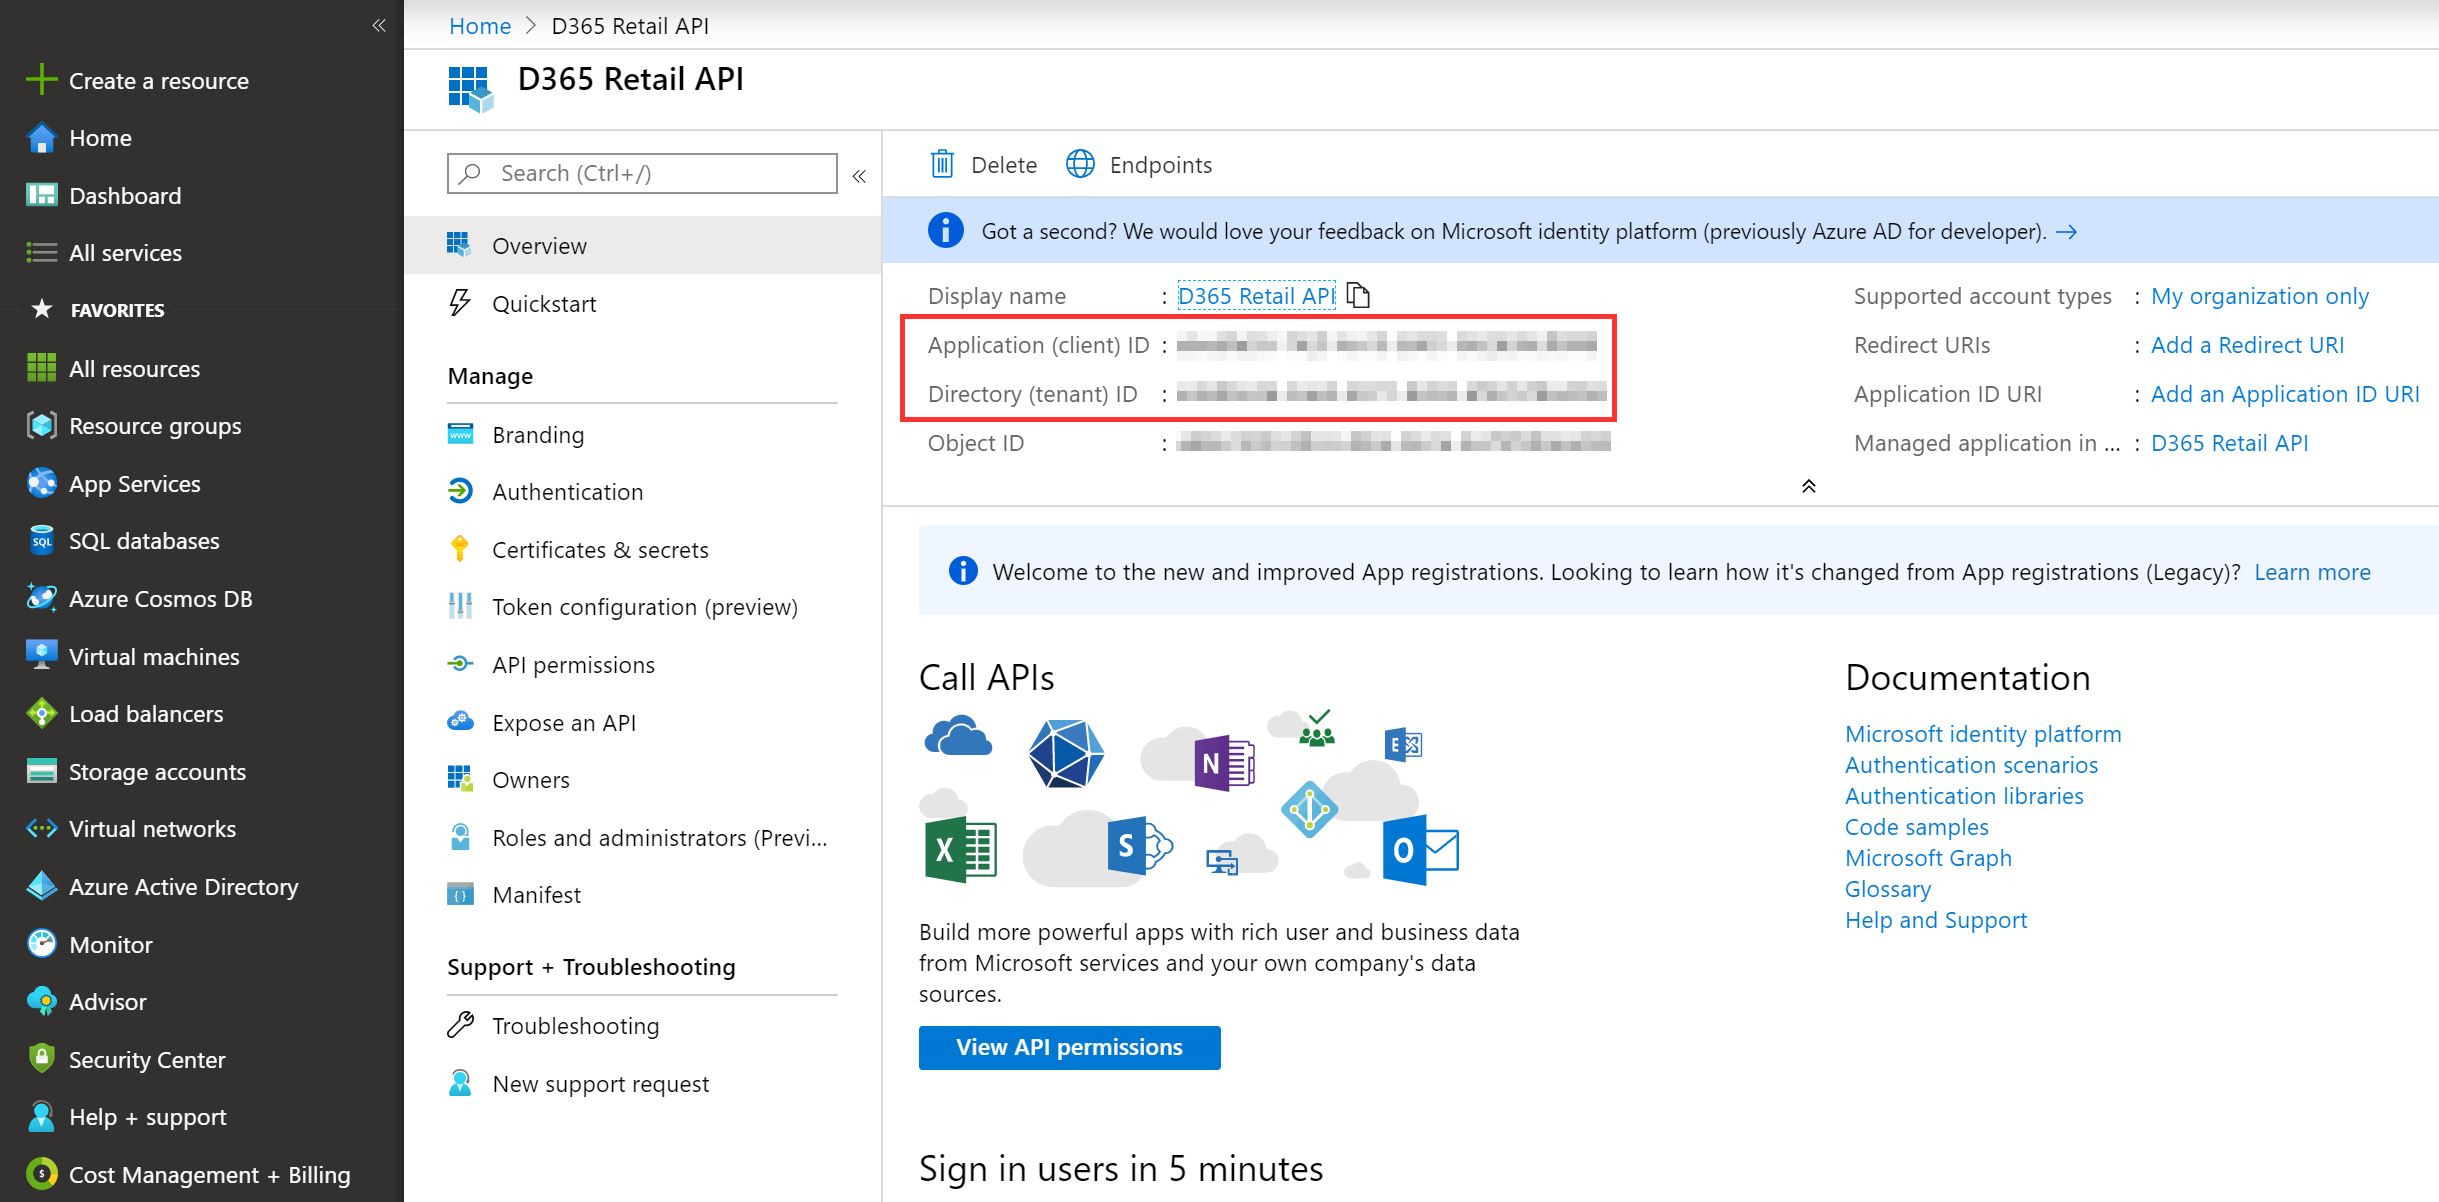
Task: Click Add a Redirect URI link
Action: [2247, 345]
